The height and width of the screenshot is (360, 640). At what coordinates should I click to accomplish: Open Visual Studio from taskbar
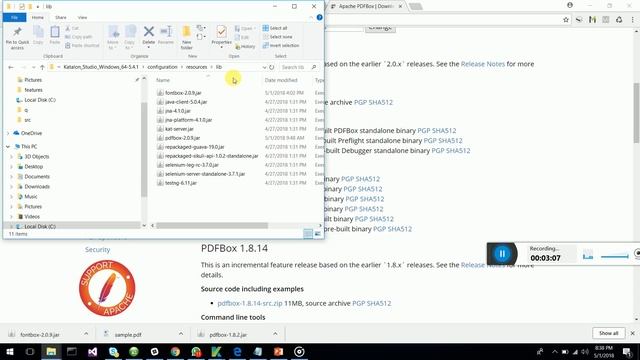click(x=93, y=351)
